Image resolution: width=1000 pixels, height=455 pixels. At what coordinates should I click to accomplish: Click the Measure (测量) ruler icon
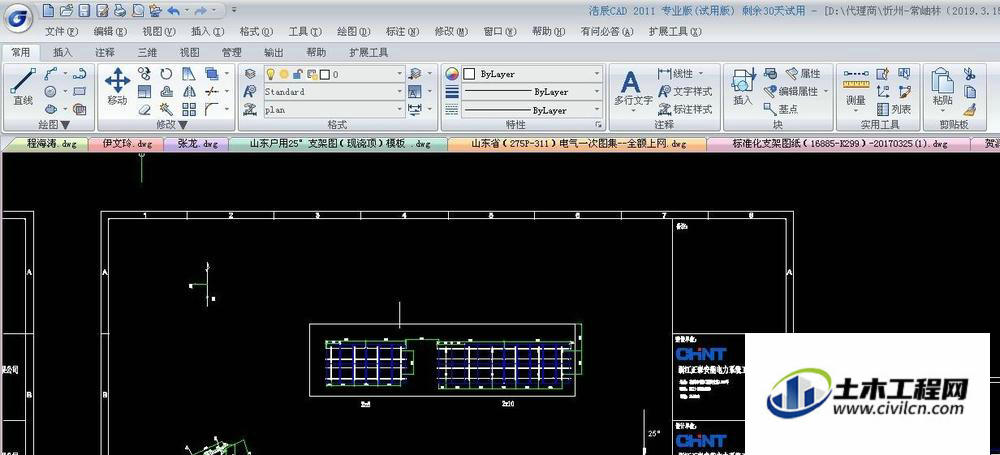(x=856, y=80)
